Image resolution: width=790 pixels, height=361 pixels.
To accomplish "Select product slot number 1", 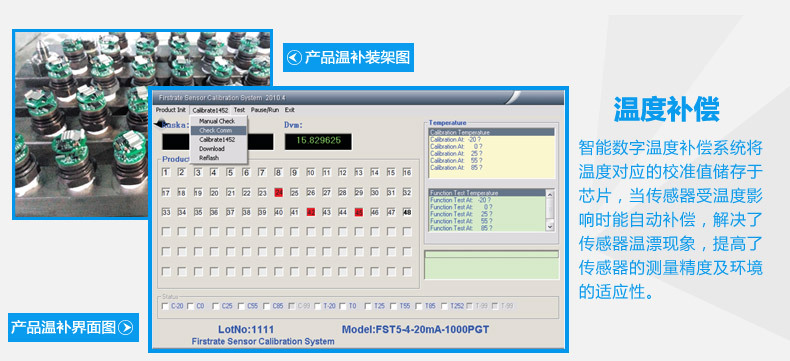I will click(x=166, y=173).
